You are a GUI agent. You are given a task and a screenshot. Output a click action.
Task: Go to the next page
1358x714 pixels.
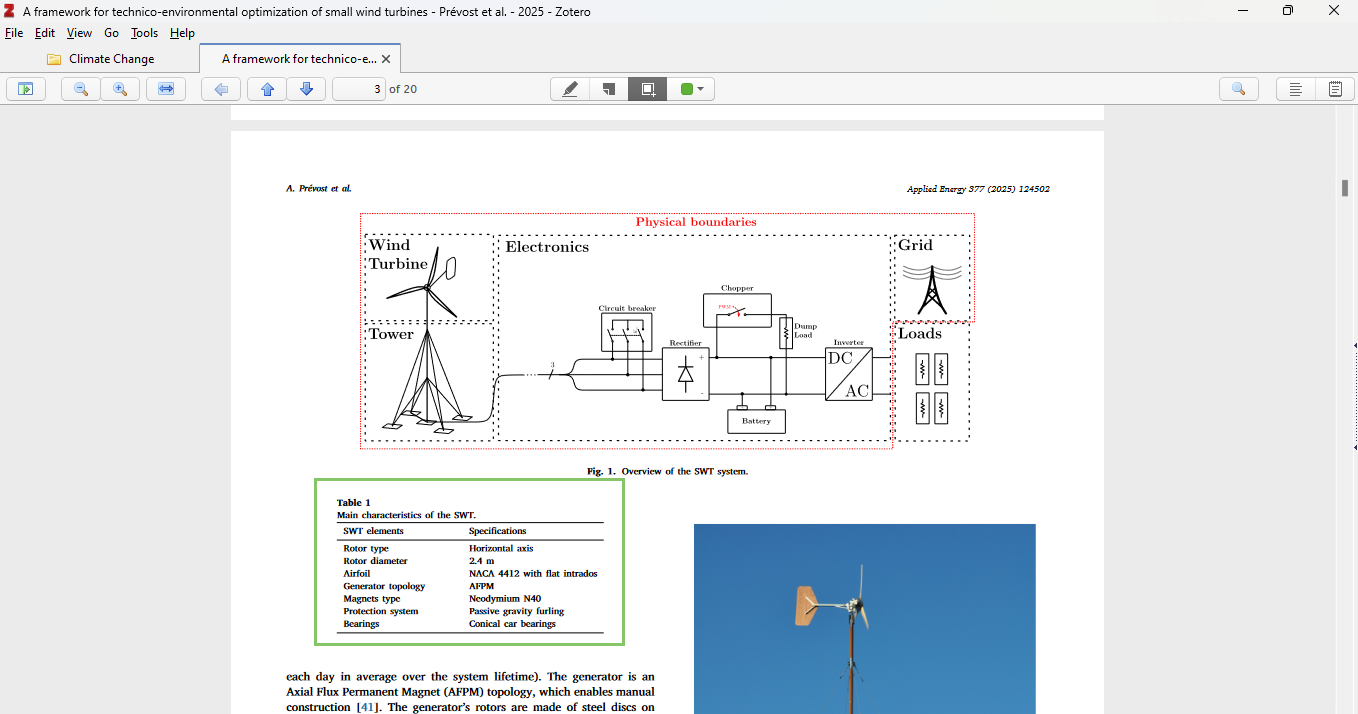click(x=306, y=89)
